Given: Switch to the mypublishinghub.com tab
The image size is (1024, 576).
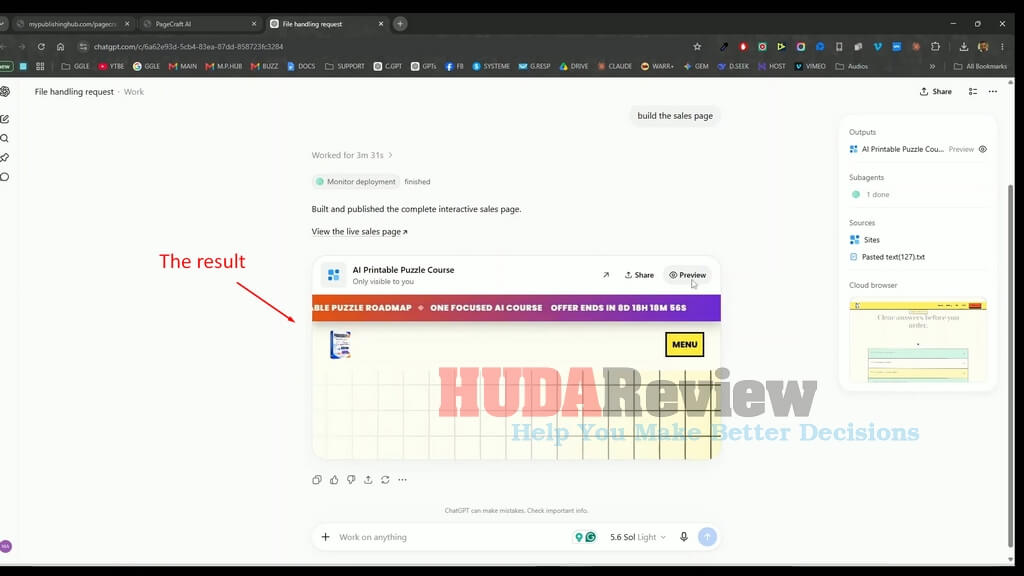Looking at the screenshot, I should pyautogui.click(x=72, y=24).
